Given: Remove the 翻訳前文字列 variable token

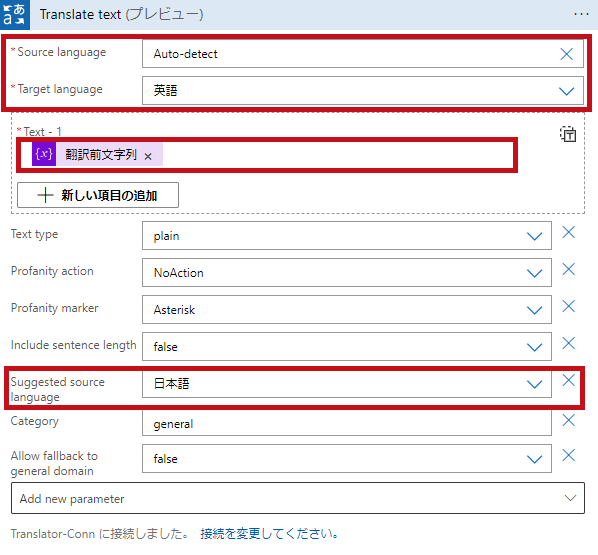Looking at the screenshot, I should (148, 156).
